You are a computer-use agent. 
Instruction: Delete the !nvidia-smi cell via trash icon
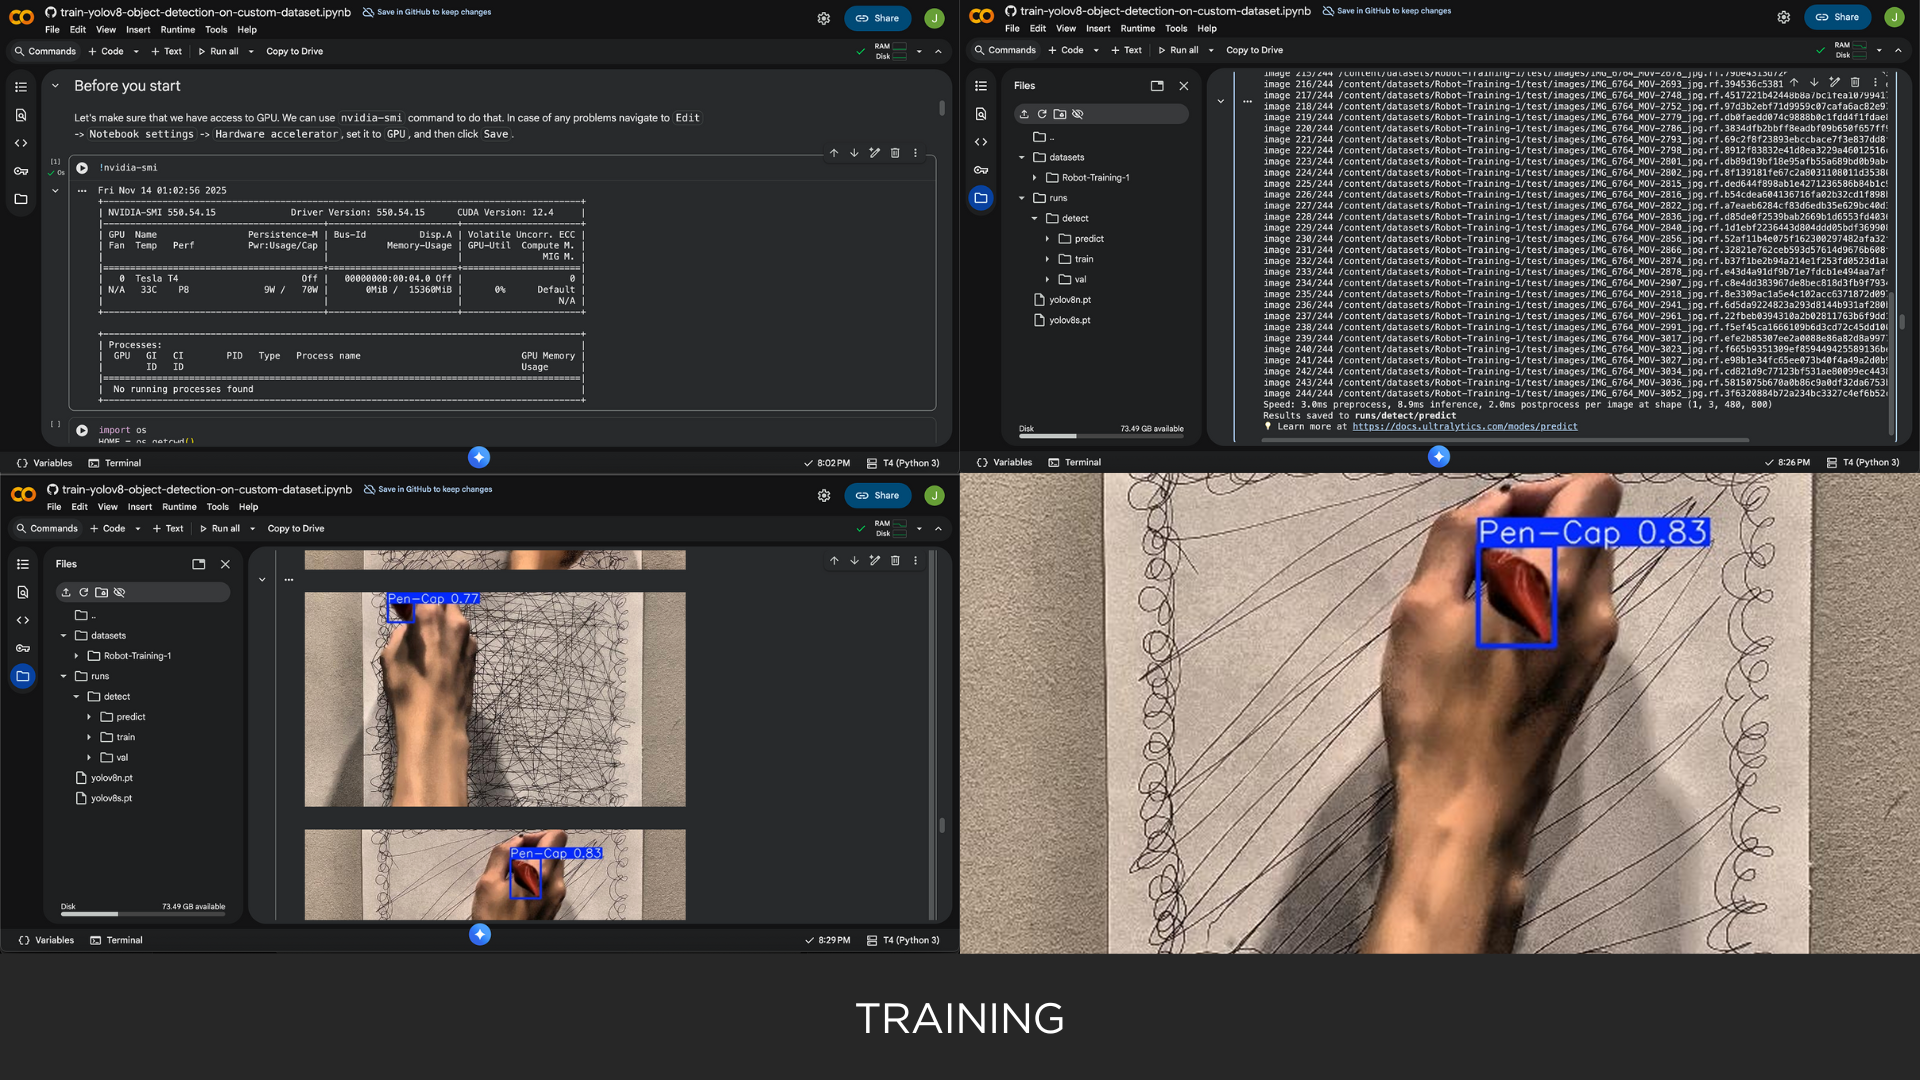(895, 153)
